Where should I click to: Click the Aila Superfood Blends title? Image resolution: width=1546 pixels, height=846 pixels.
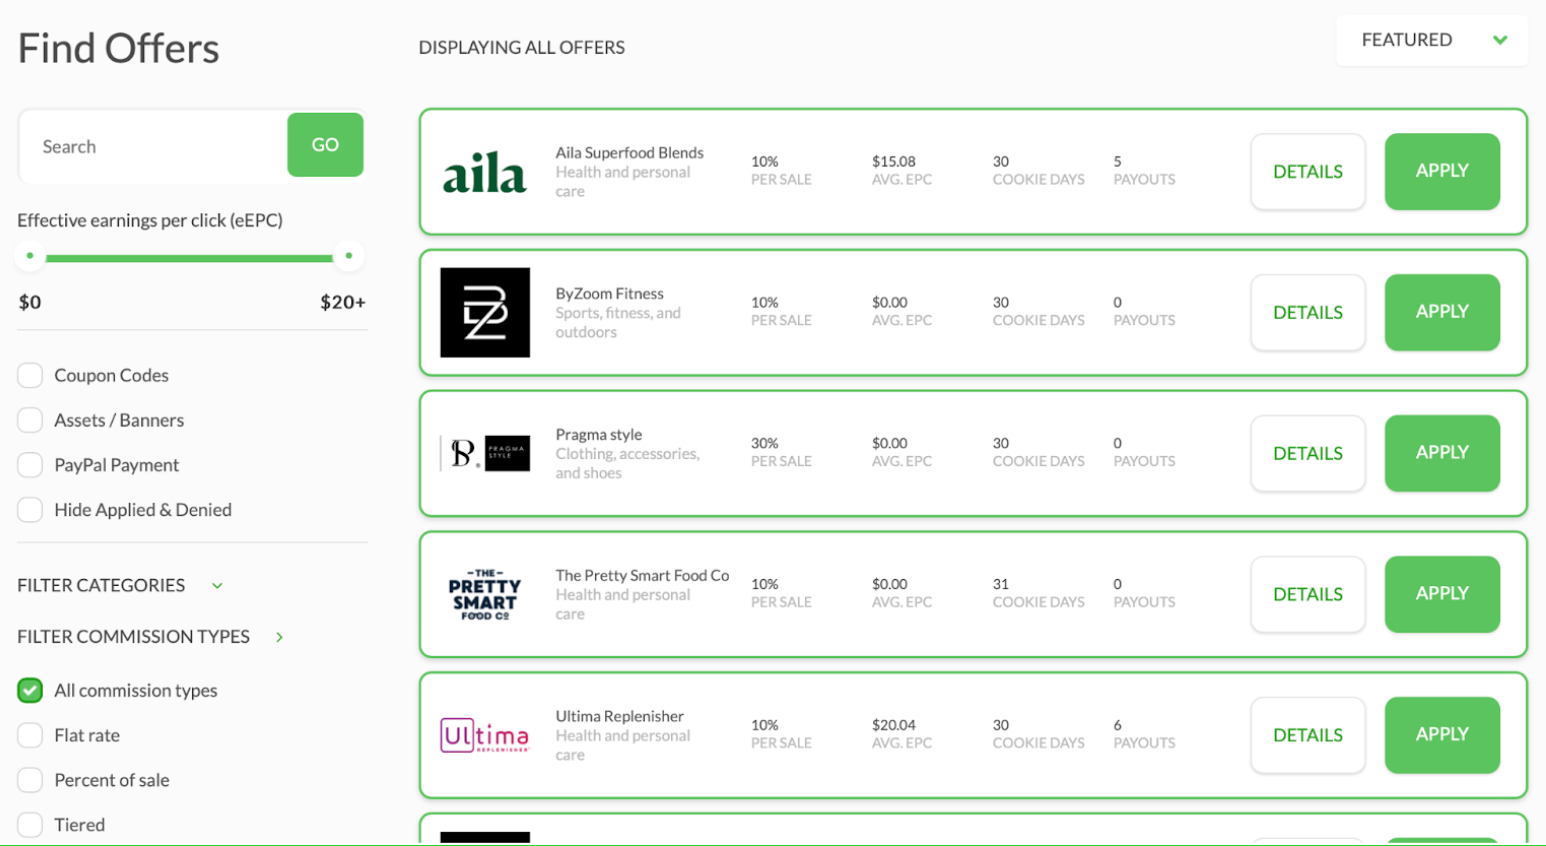(x=629, y=153)
